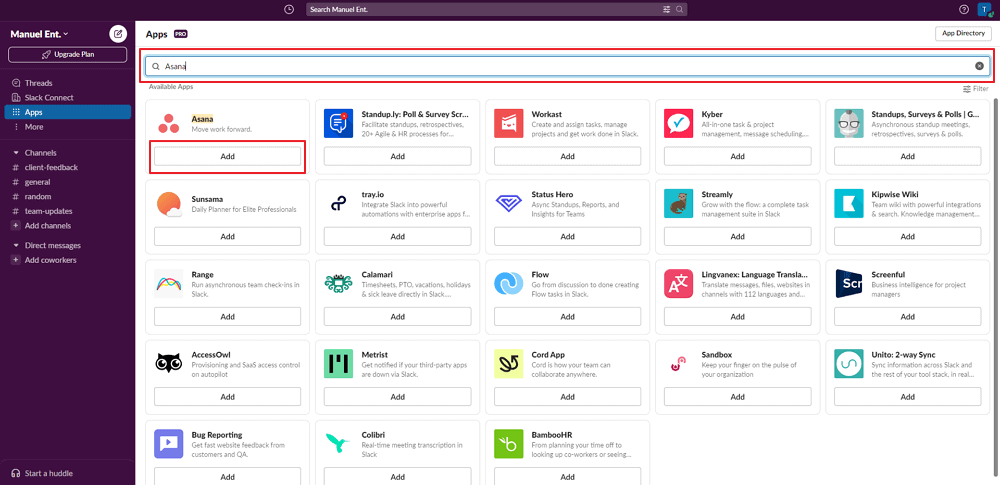Screen dimensions: 1000x485
Task: Click the Colibri app icon
Action: coord(339,444)
